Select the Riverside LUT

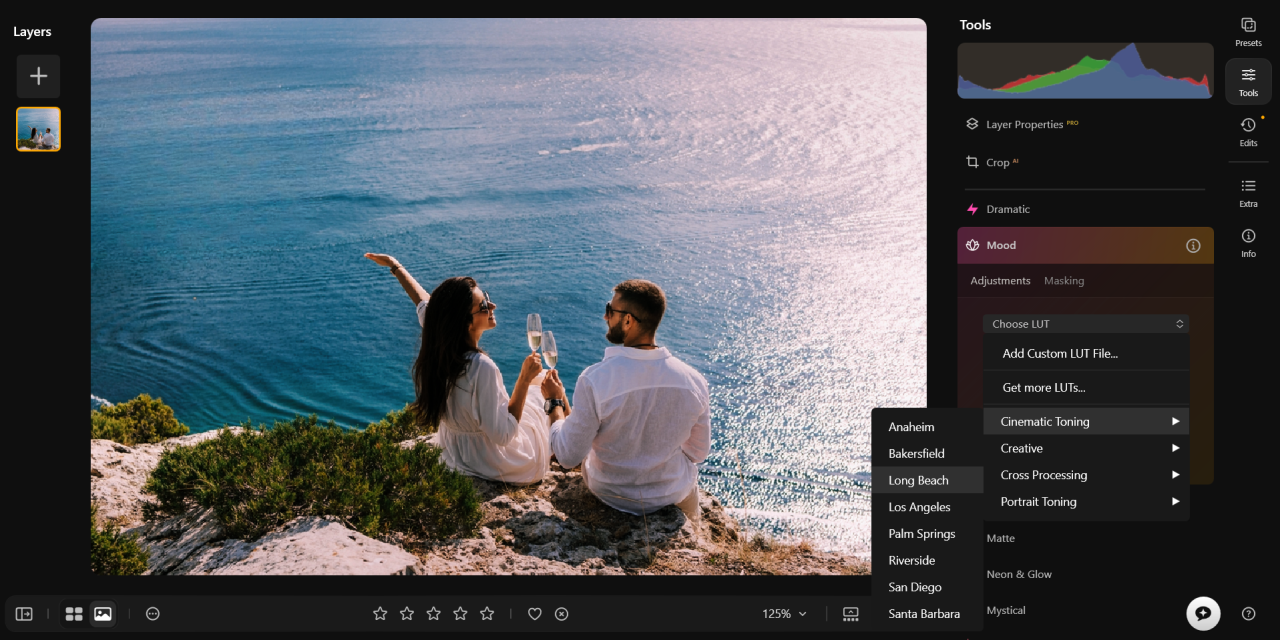point(928,560)
